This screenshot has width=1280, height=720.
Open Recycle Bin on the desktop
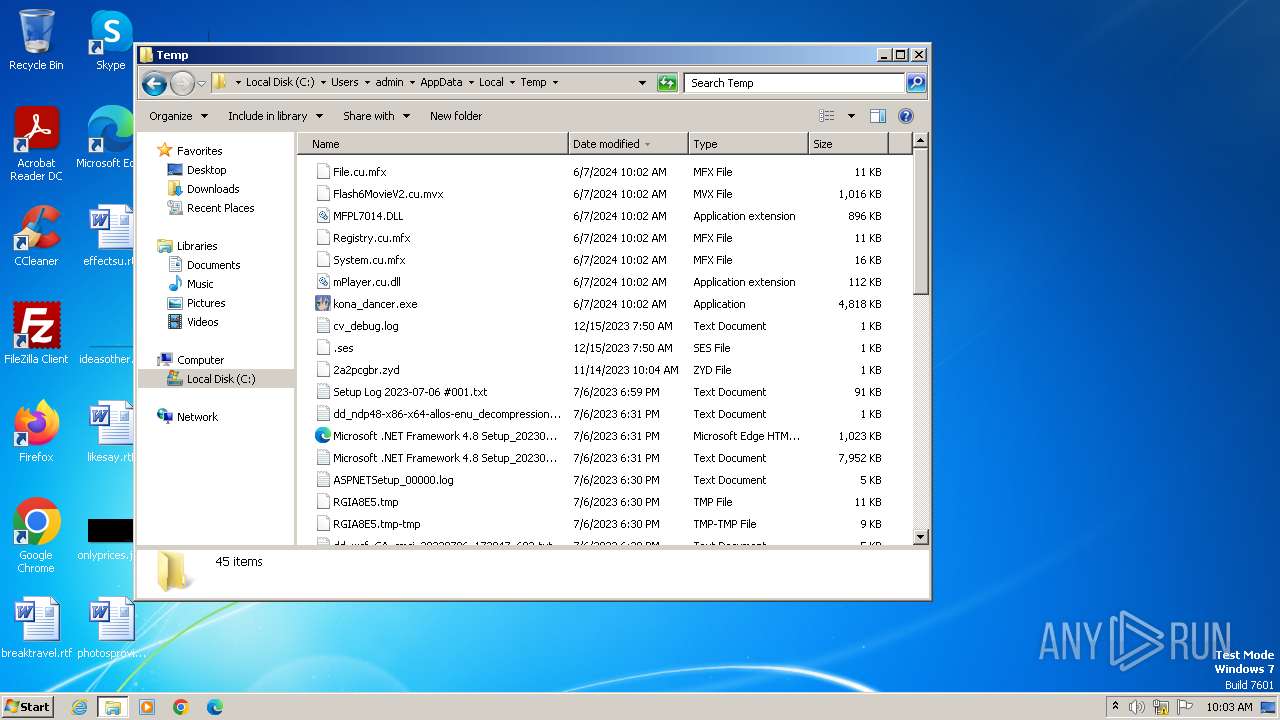(36, 40)
